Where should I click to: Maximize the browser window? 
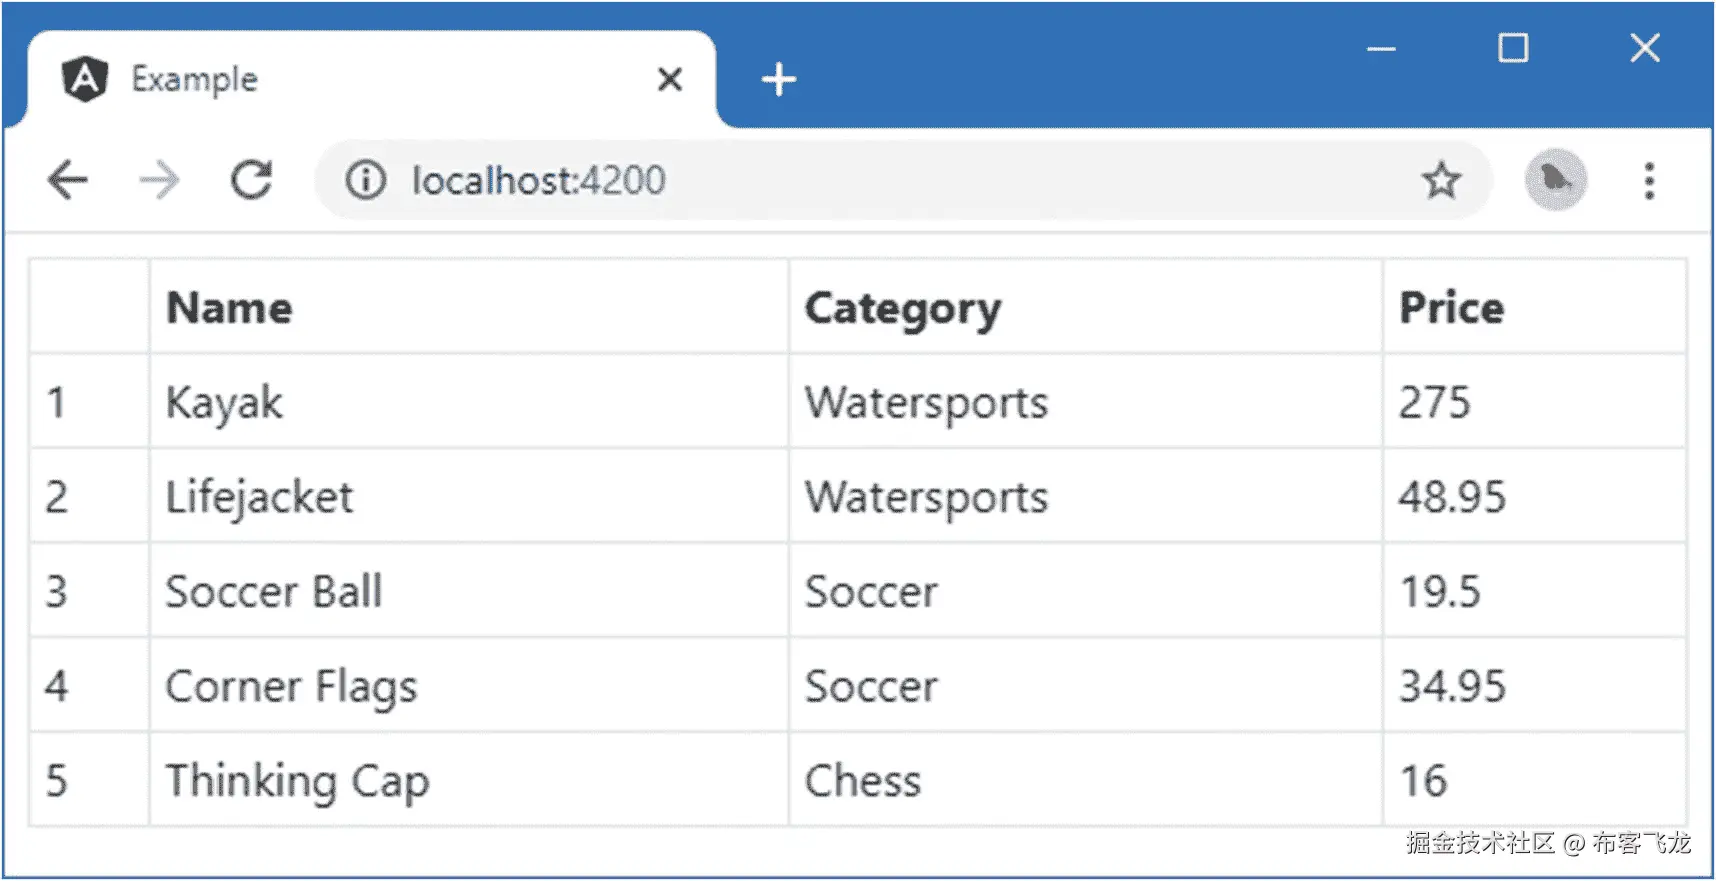coord(1512,48)
